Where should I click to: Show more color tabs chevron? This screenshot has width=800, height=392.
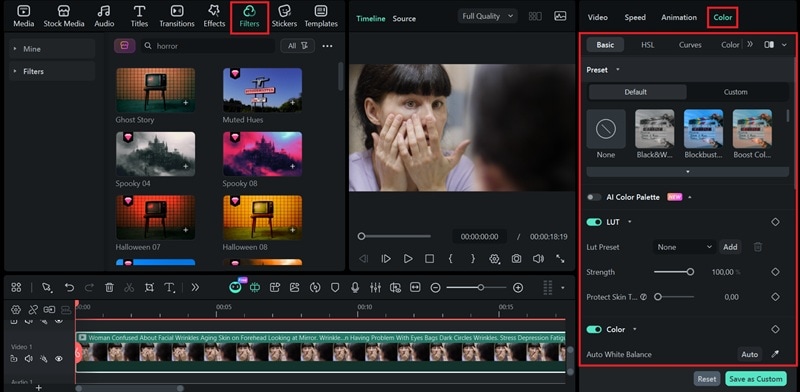[750, 44]
